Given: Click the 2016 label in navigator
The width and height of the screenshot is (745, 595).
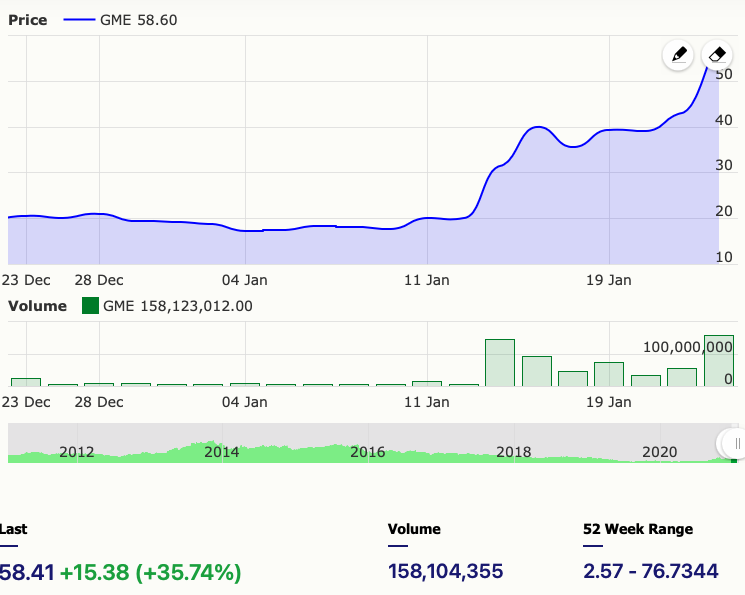Looking at the screenshot, I should click(367, 451).
